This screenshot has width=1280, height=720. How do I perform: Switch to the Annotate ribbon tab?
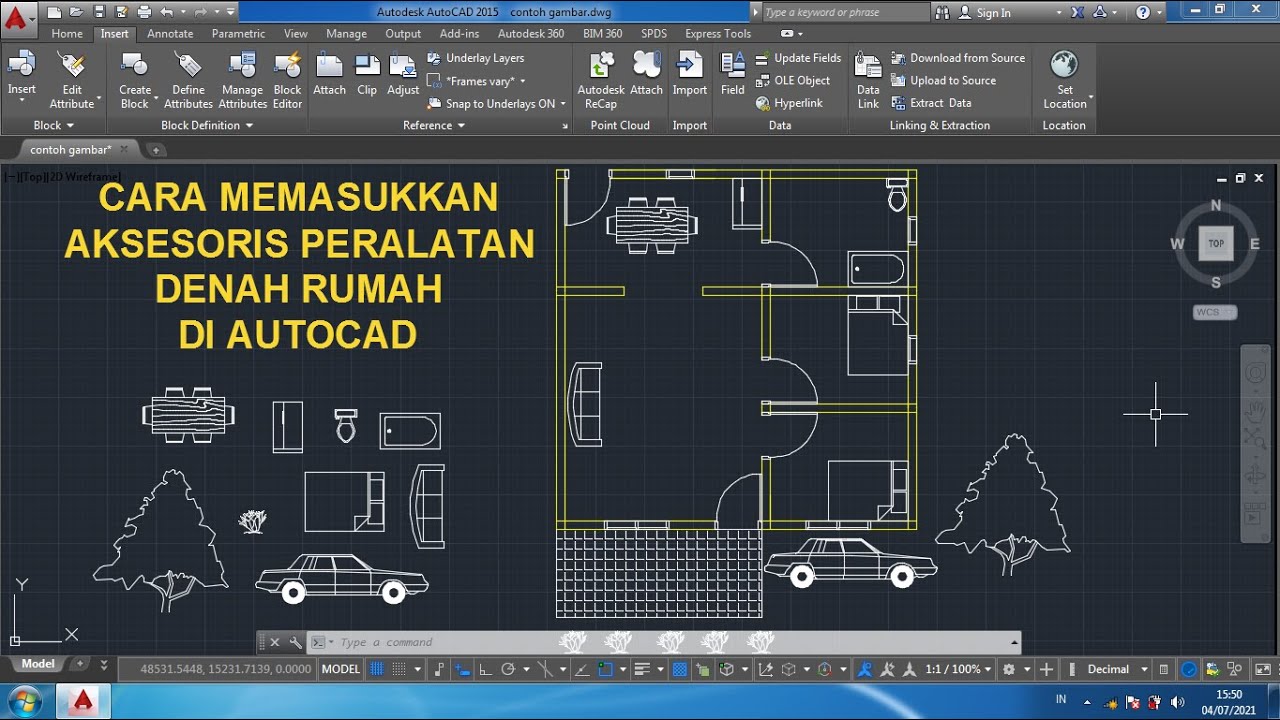coord(170,33)
